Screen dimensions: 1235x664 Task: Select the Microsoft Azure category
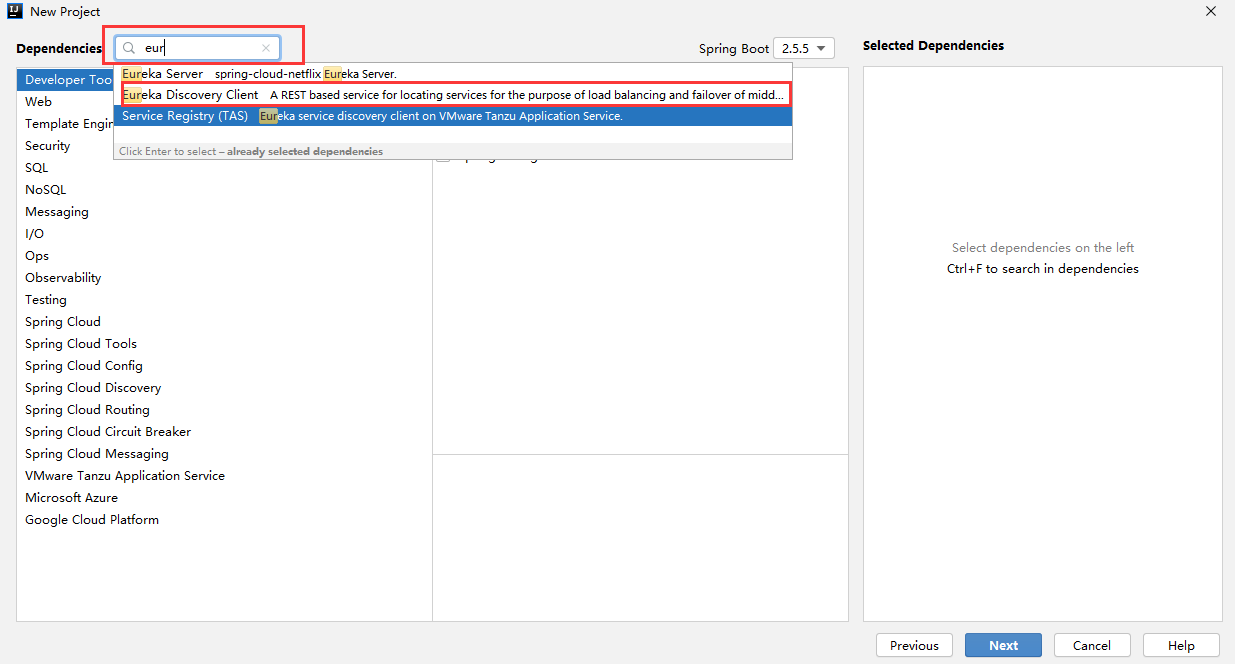coord(224,498)
